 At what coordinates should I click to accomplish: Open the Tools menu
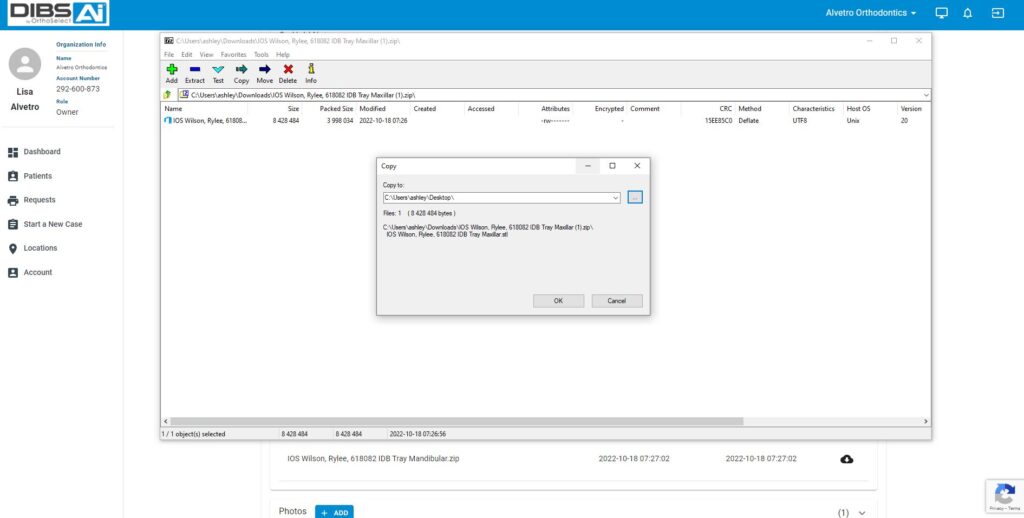(x=261, y=54)
